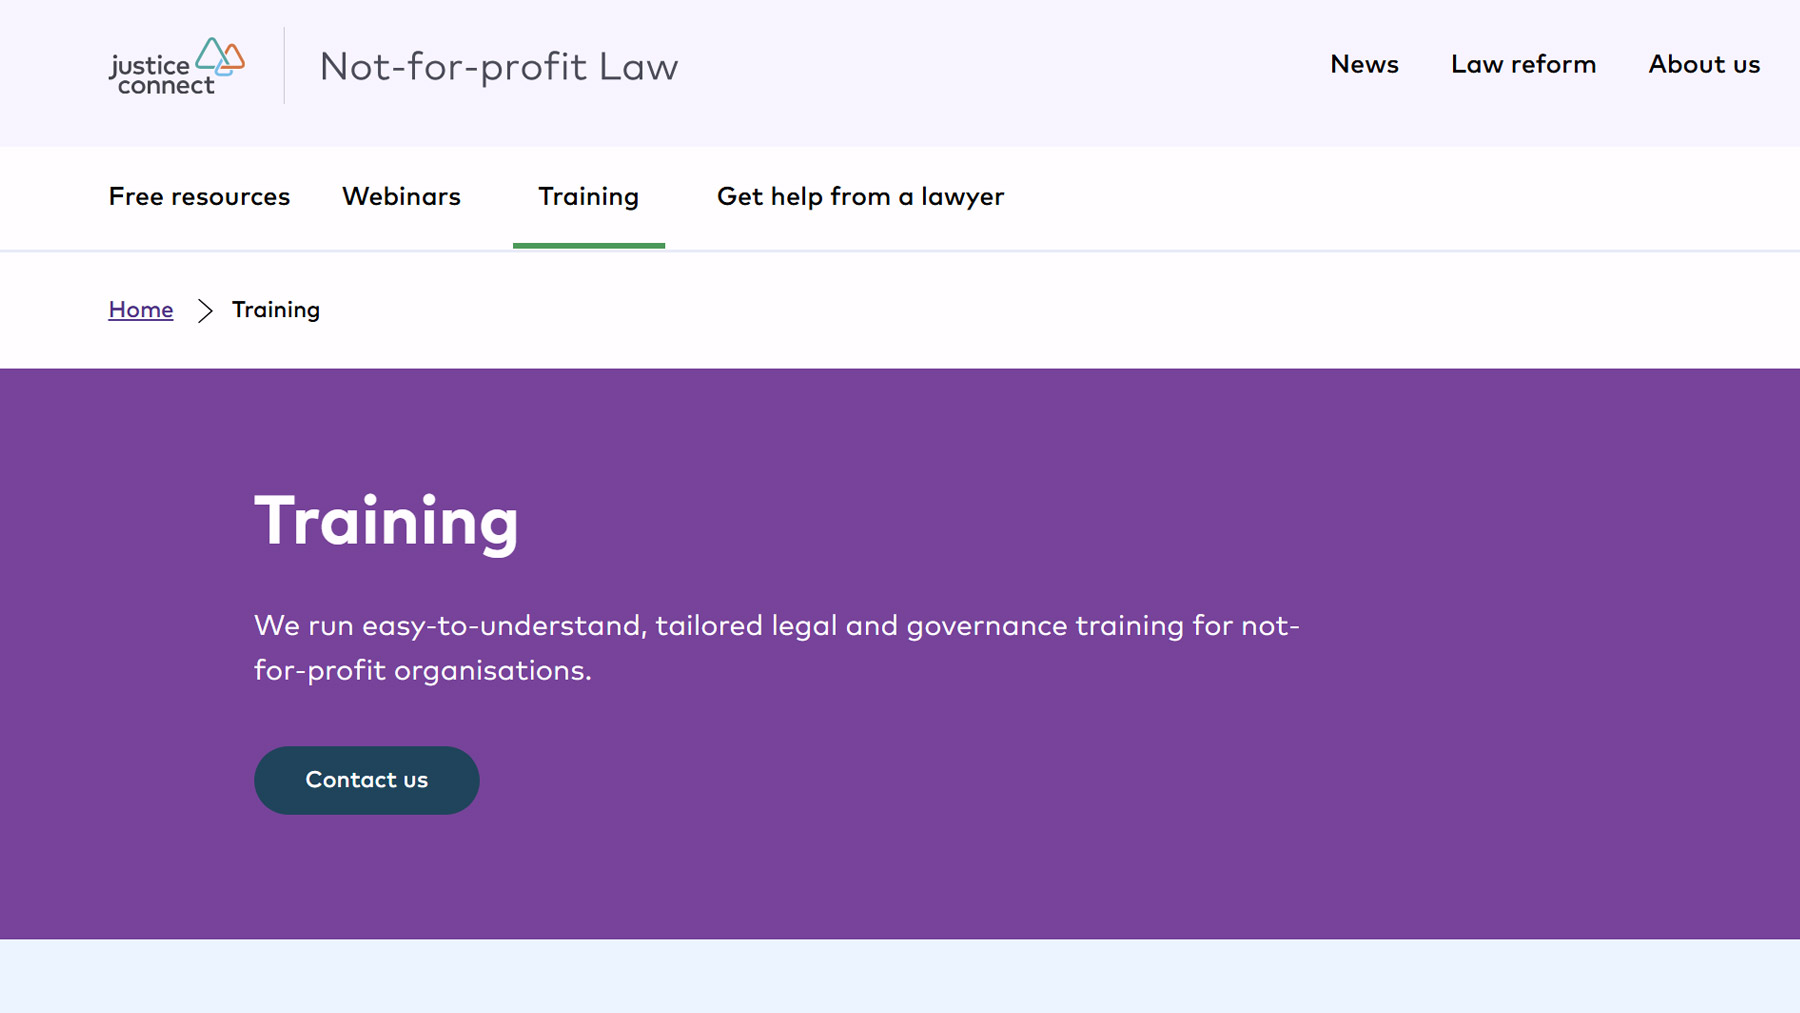Select the Training navigation tab

click(588, 197)
